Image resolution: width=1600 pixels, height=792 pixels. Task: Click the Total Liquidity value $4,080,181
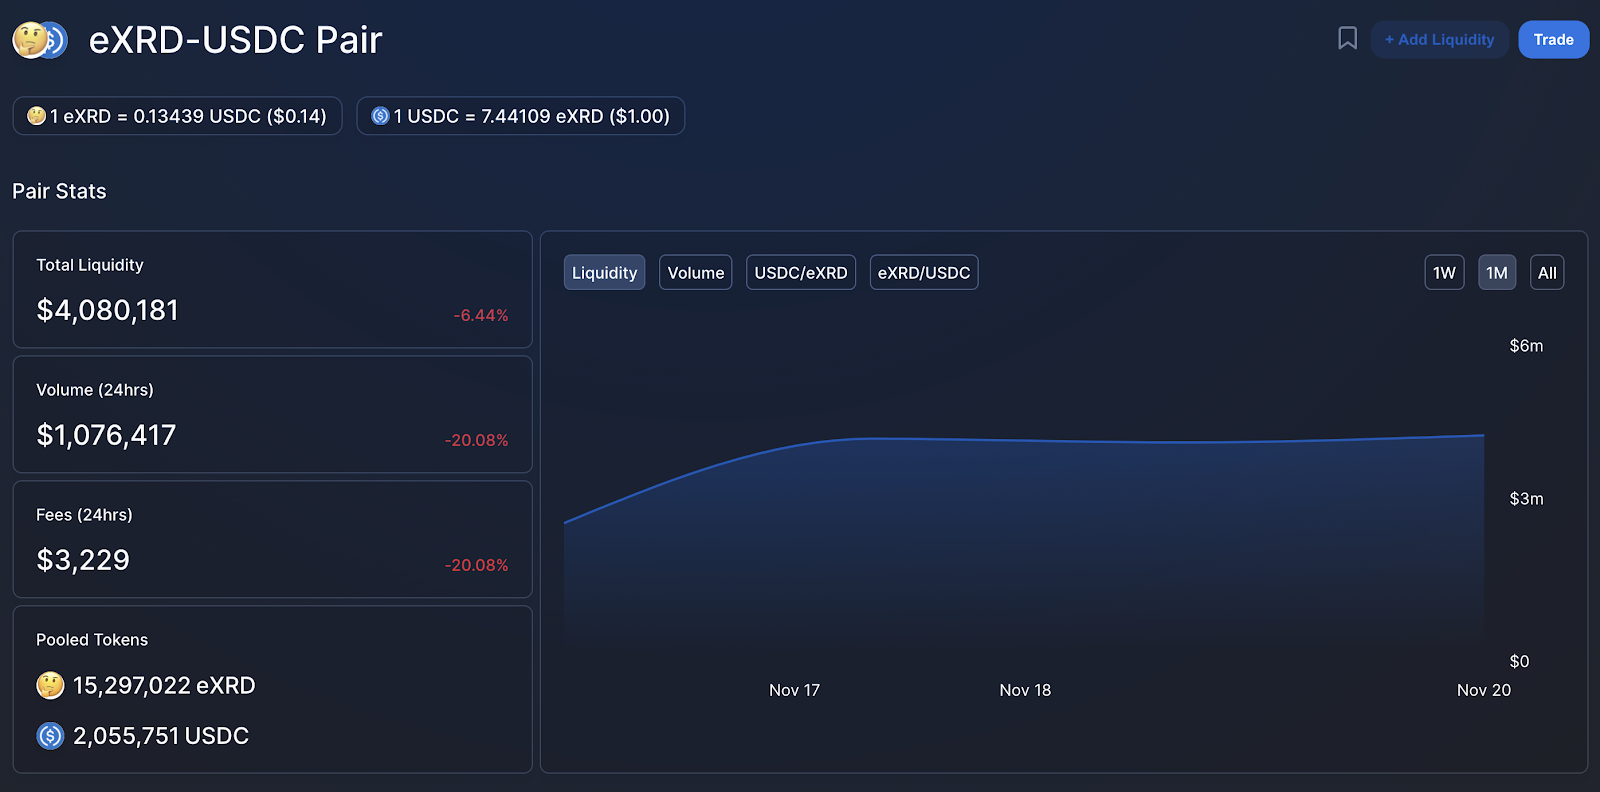pyautogui.click(x=107, y=310)
